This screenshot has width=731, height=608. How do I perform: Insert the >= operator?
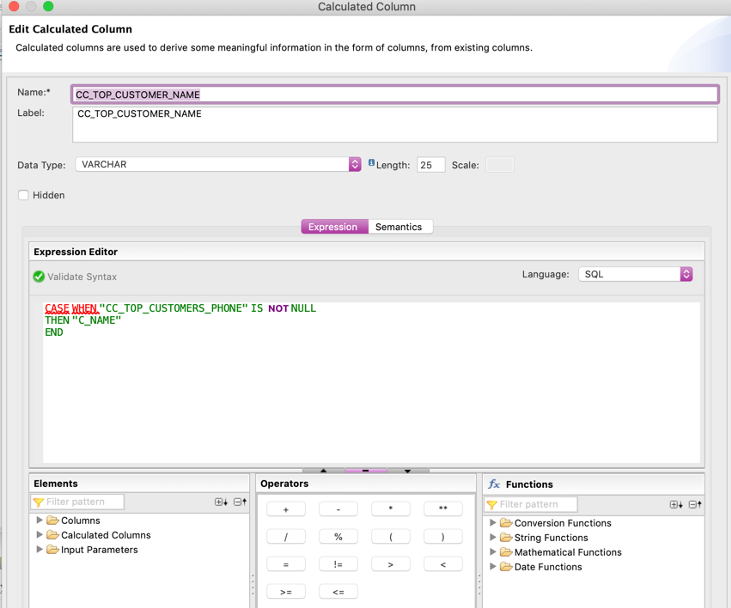pyautogui.click(x=286, y=592)
